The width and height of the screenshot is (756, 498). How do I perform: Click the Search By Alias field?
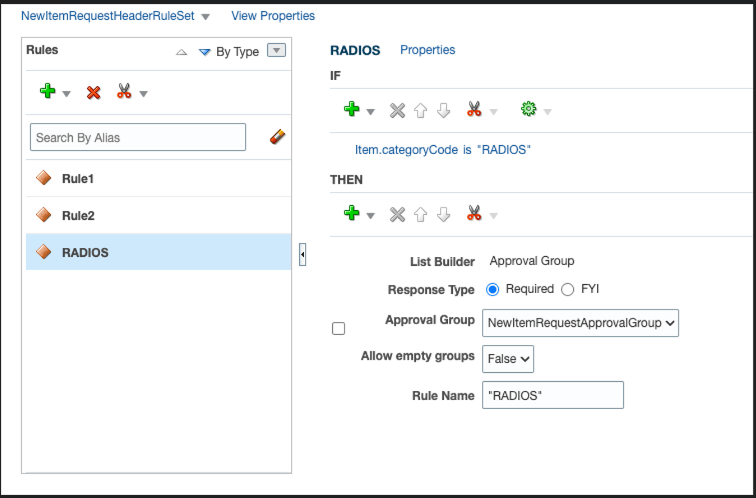pyautogui.click(x=138, y=137)
